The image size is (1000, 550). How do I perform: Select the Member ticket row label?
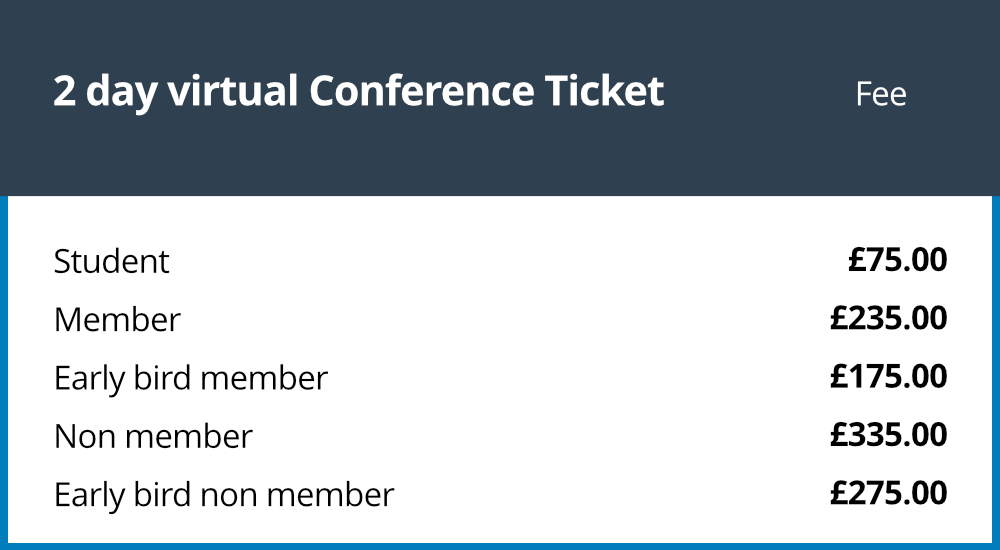pyautogui.click(x=117, y=320)
